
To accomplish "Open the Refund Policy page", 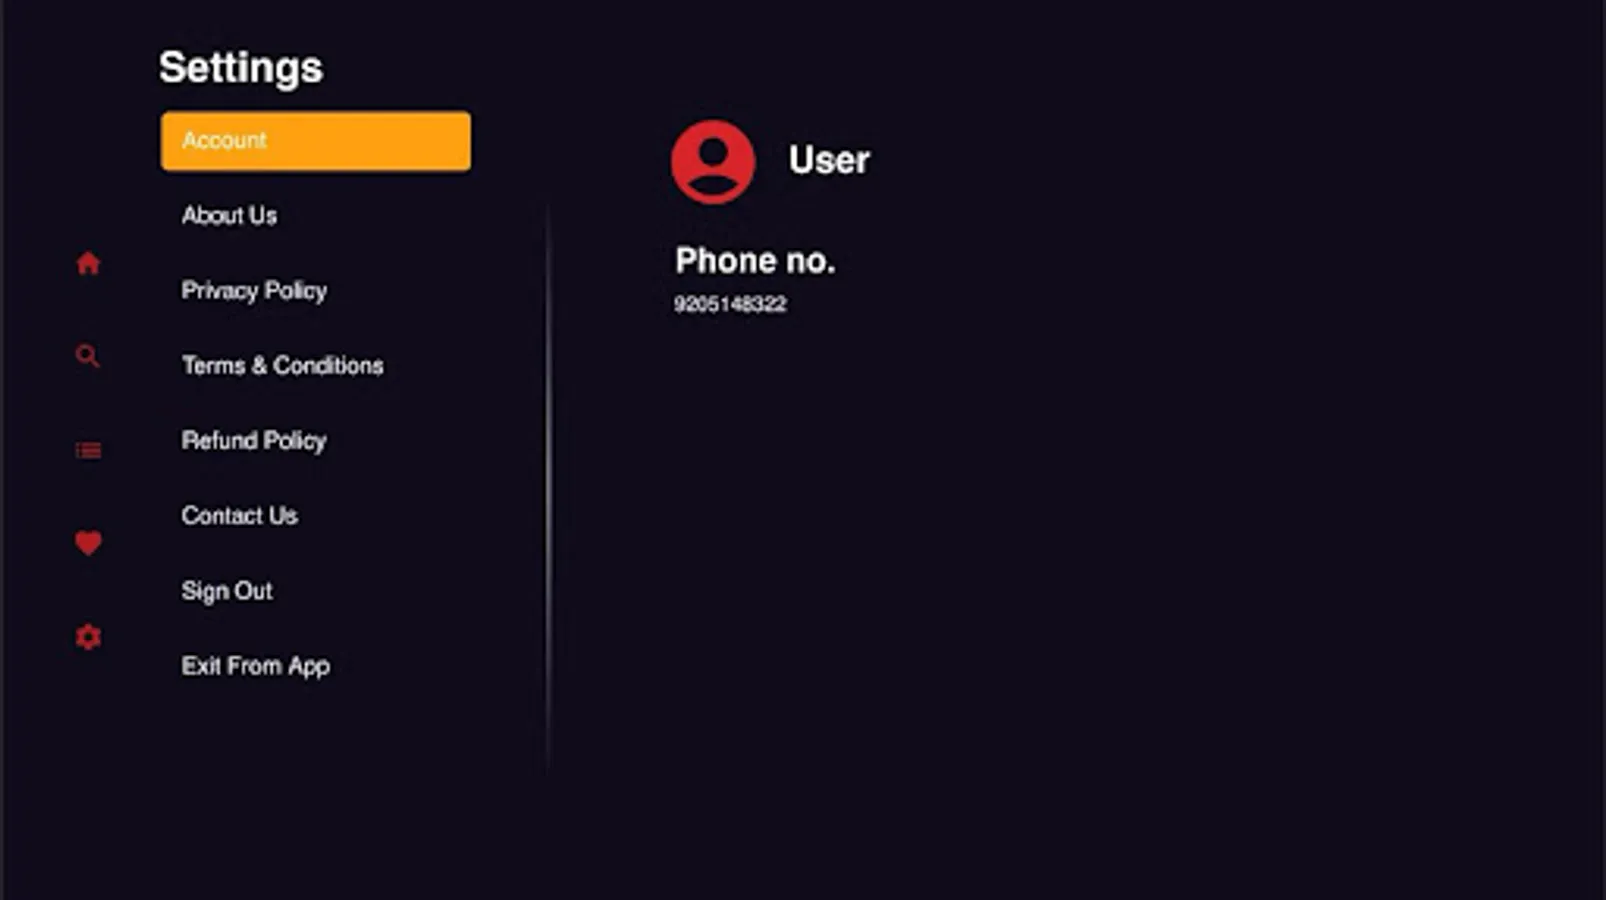I will [x=253, y=440].
